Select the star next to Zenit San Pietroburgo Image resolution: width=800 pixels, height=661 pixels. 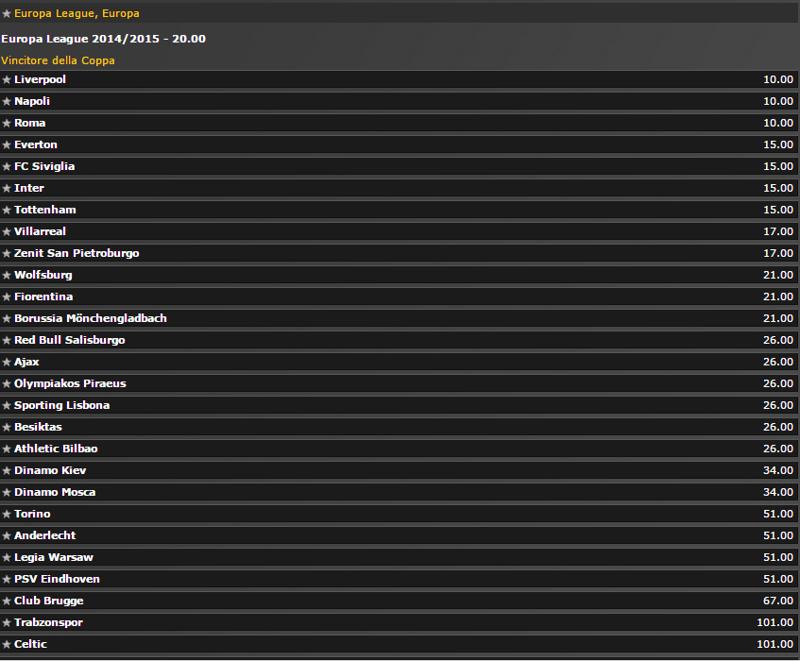[9, 253]
